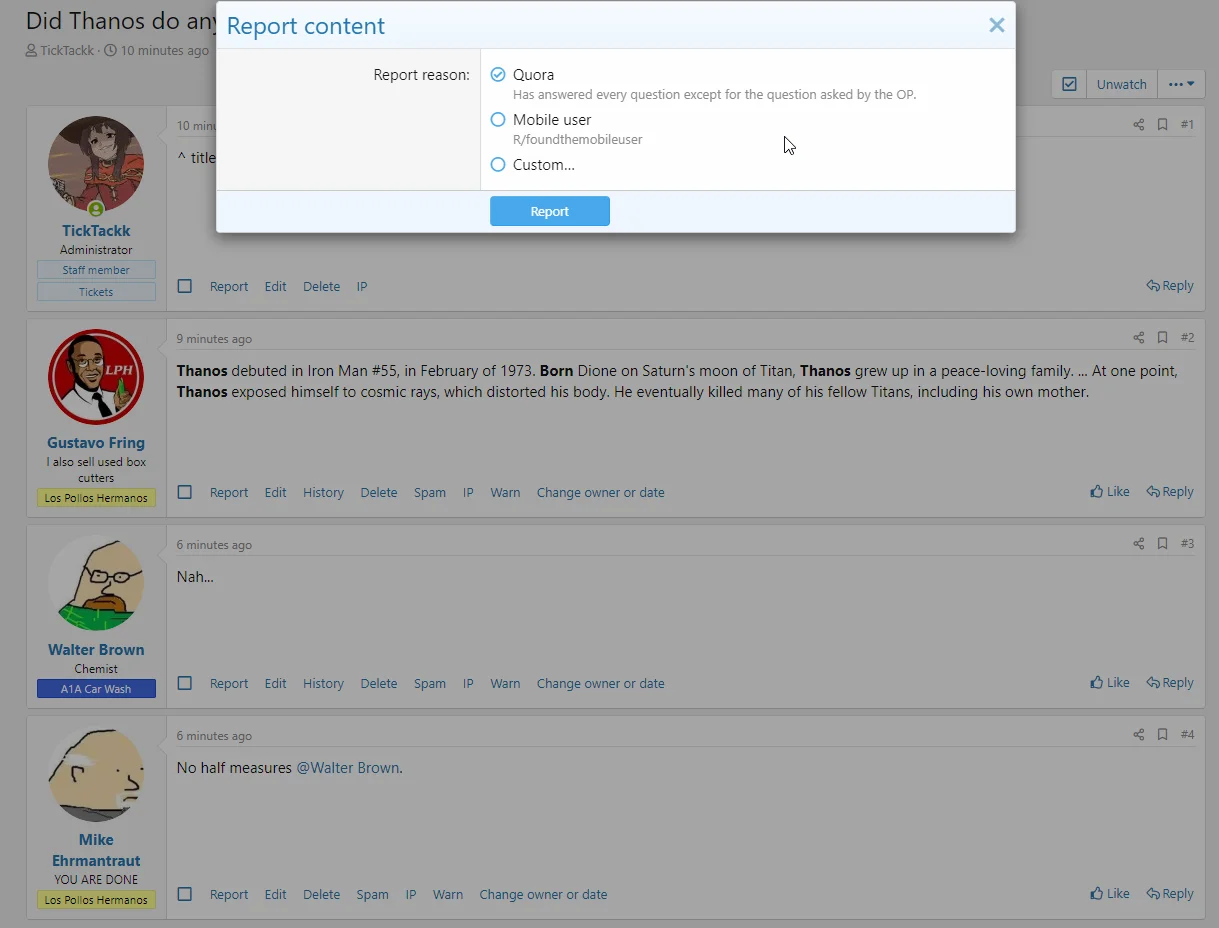Tick the checkbox on Gustavo Fring's post
This screenshot has height=928, width=1219.
pyautogui.click(x=185, y=492)
